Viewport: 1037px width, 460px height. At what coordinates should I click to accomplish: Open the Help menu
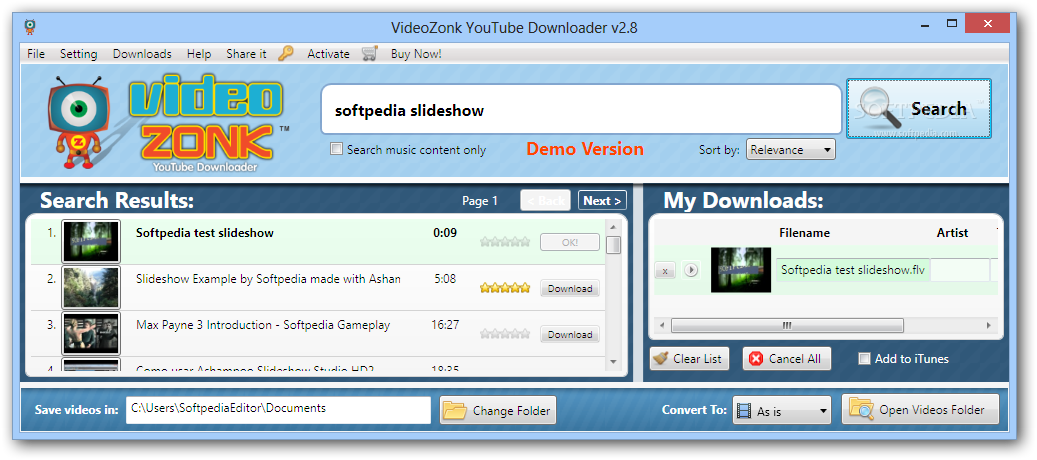[x=199, y=54]
